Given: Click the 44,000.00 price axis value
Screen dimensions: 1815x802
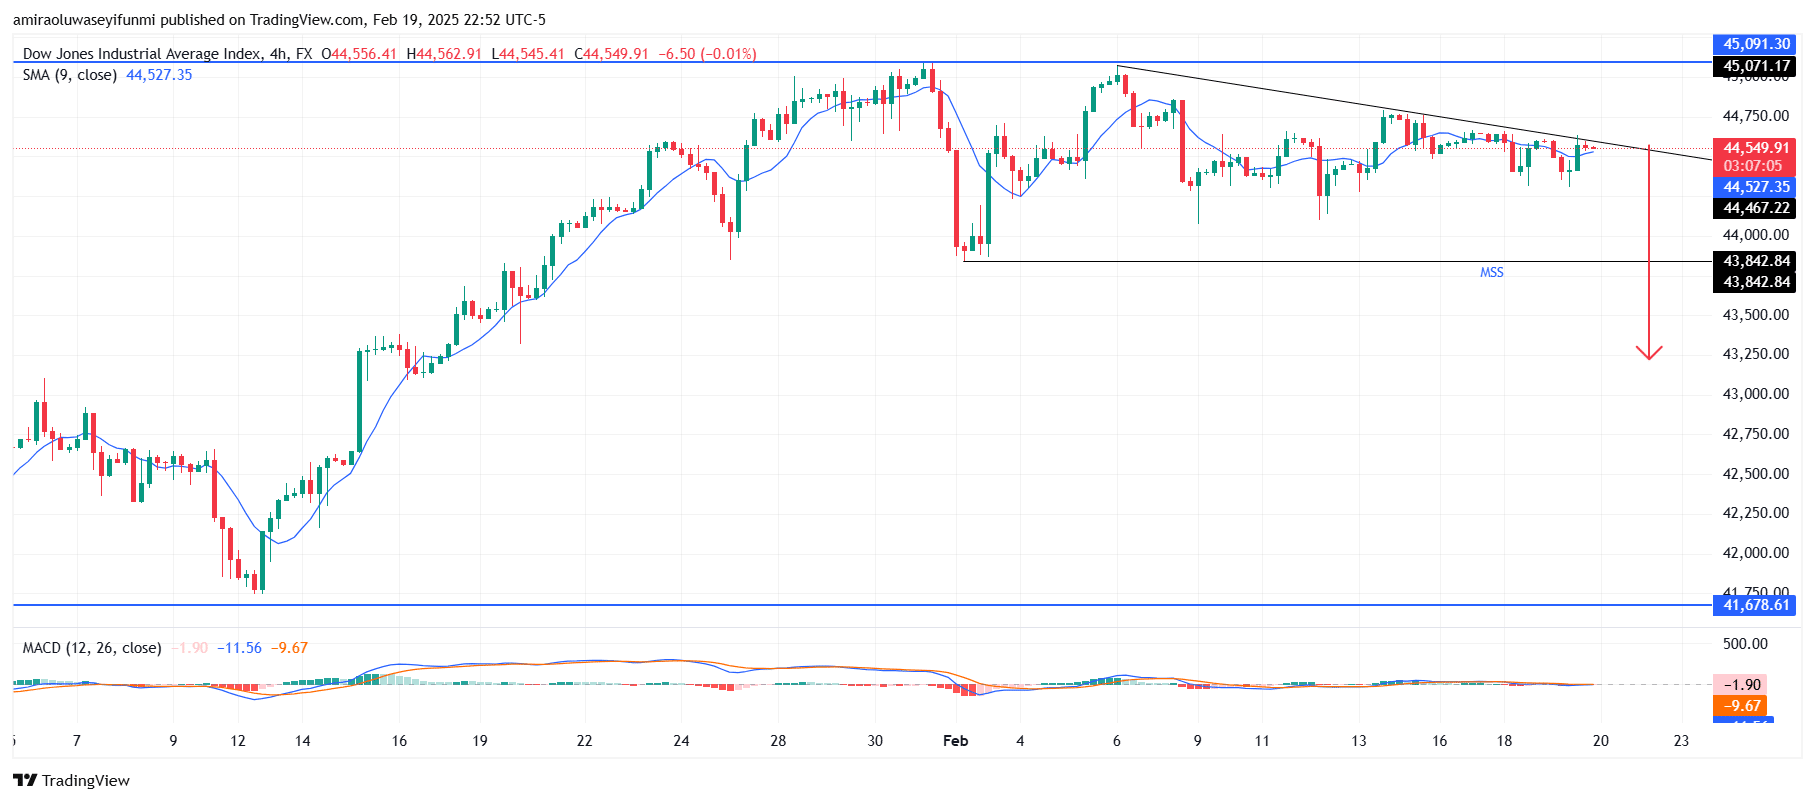Looking at the screenshot, I should tap(1755, 235).
